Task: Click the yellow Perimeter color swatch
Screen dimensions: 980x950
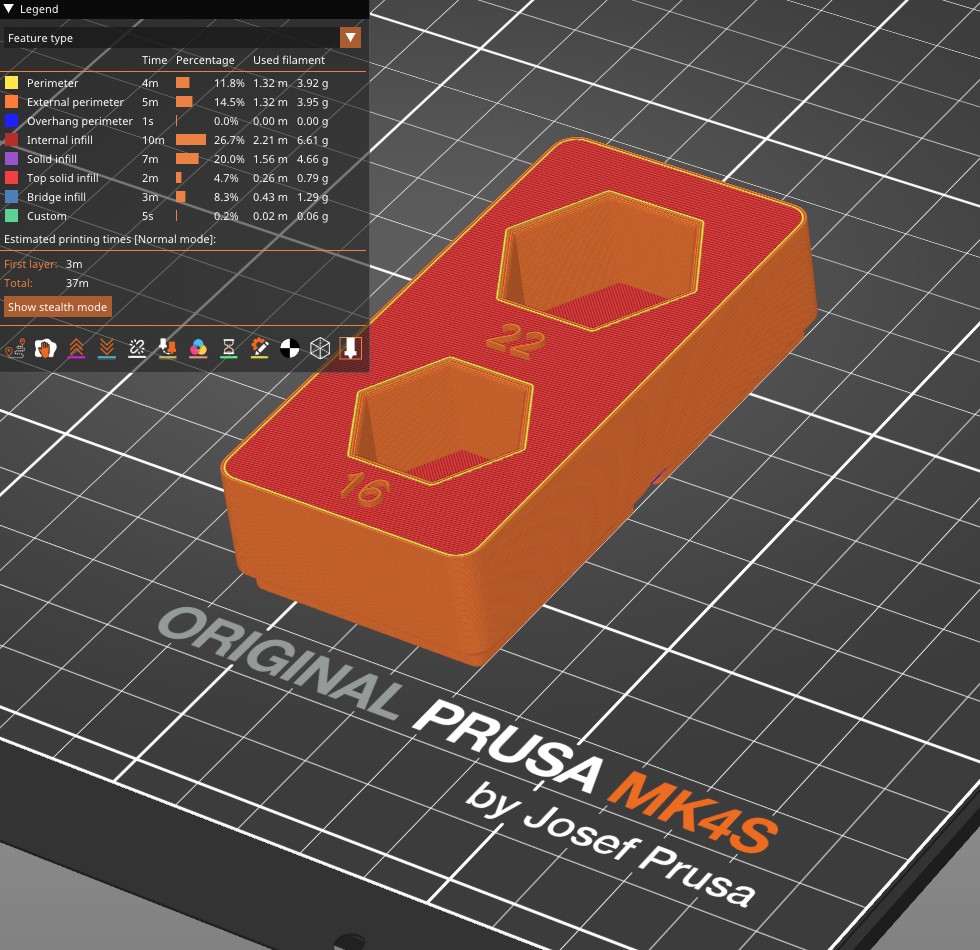Action: [x=11, y=82]
